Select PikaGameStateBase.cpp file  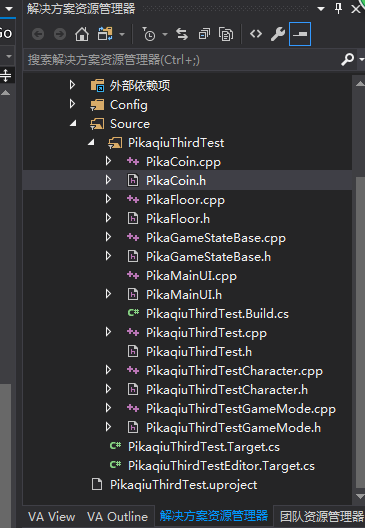click(x=216, y=238)
